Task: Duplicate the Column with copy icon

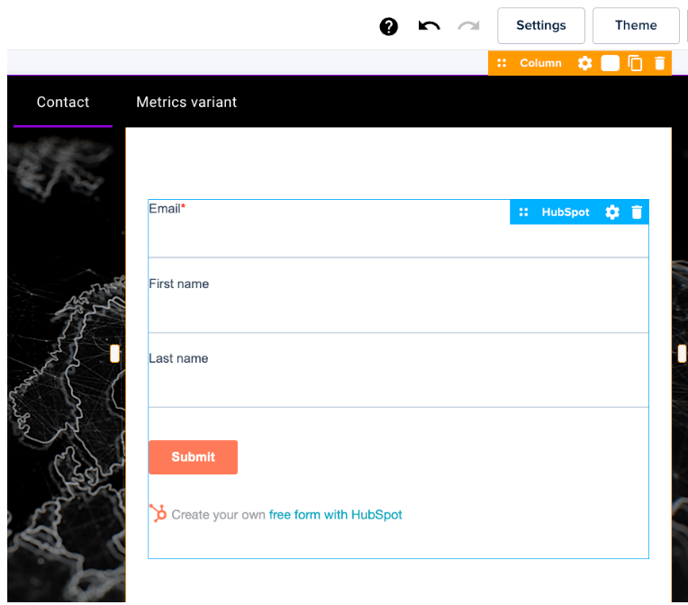Action: (635, 63)
